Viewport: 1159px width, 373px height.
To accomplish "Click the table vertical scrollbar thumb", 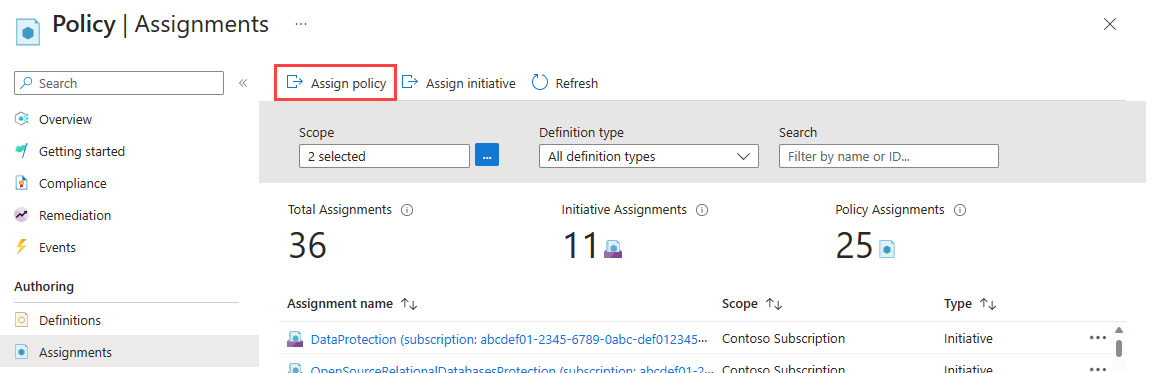I will (1119, 349).
